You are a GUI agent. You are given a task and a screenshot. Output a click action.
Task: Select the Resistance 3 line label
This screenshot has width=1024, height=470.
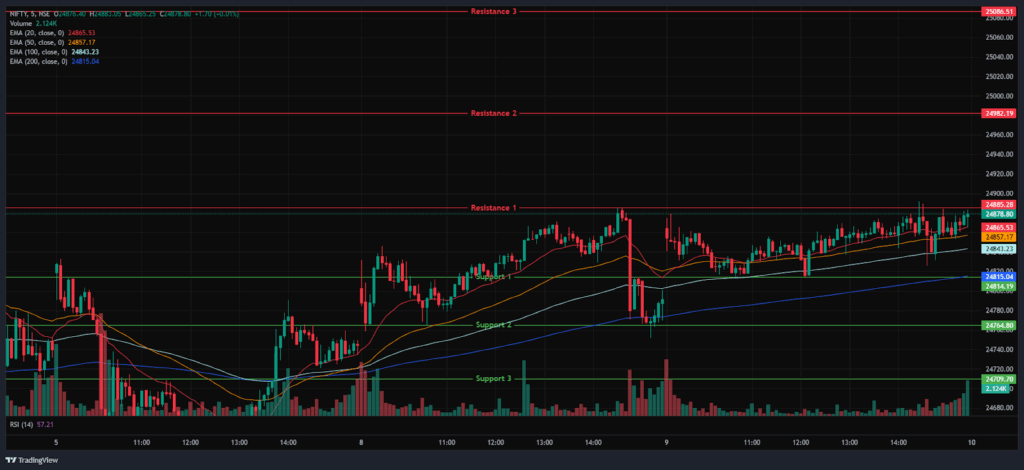tap(493, 11)
